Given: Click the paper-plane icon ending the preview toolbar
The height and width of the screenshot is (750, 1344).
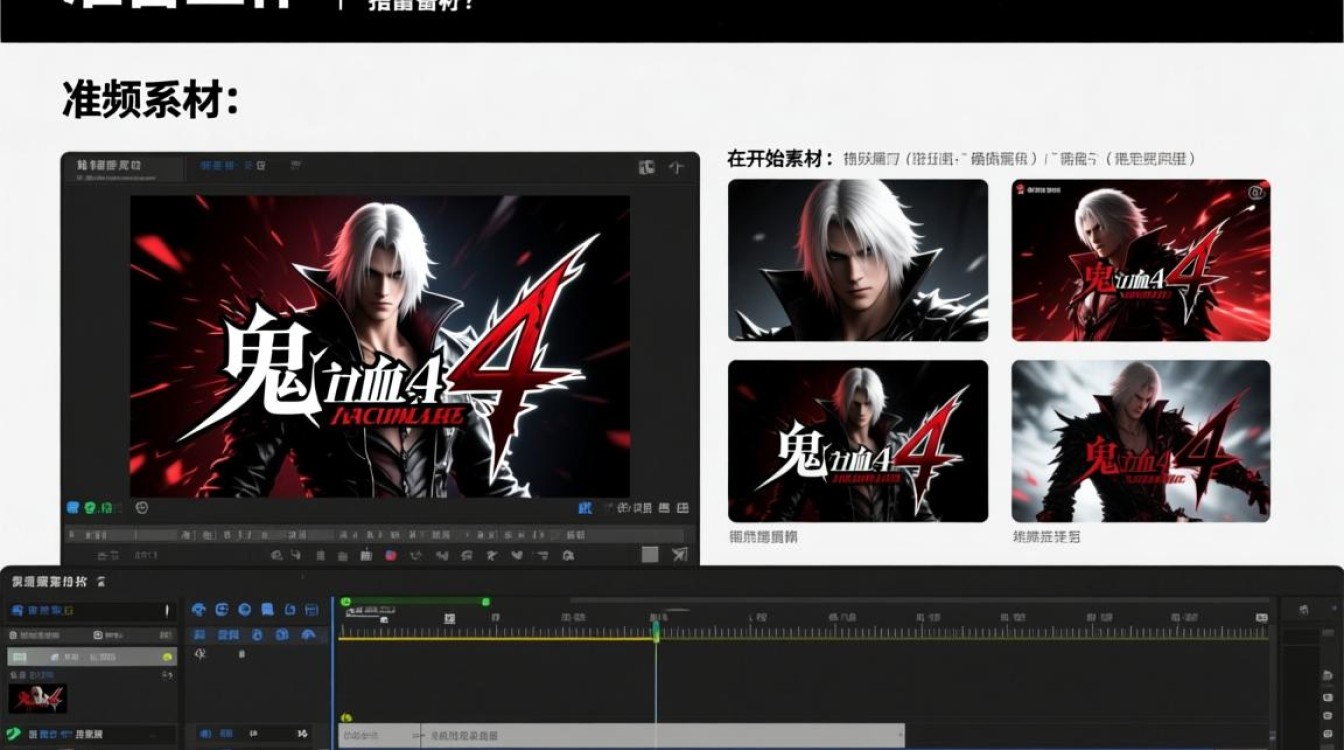Looking at the screenshot, I should pyautogui.click(x=680, y=554).
